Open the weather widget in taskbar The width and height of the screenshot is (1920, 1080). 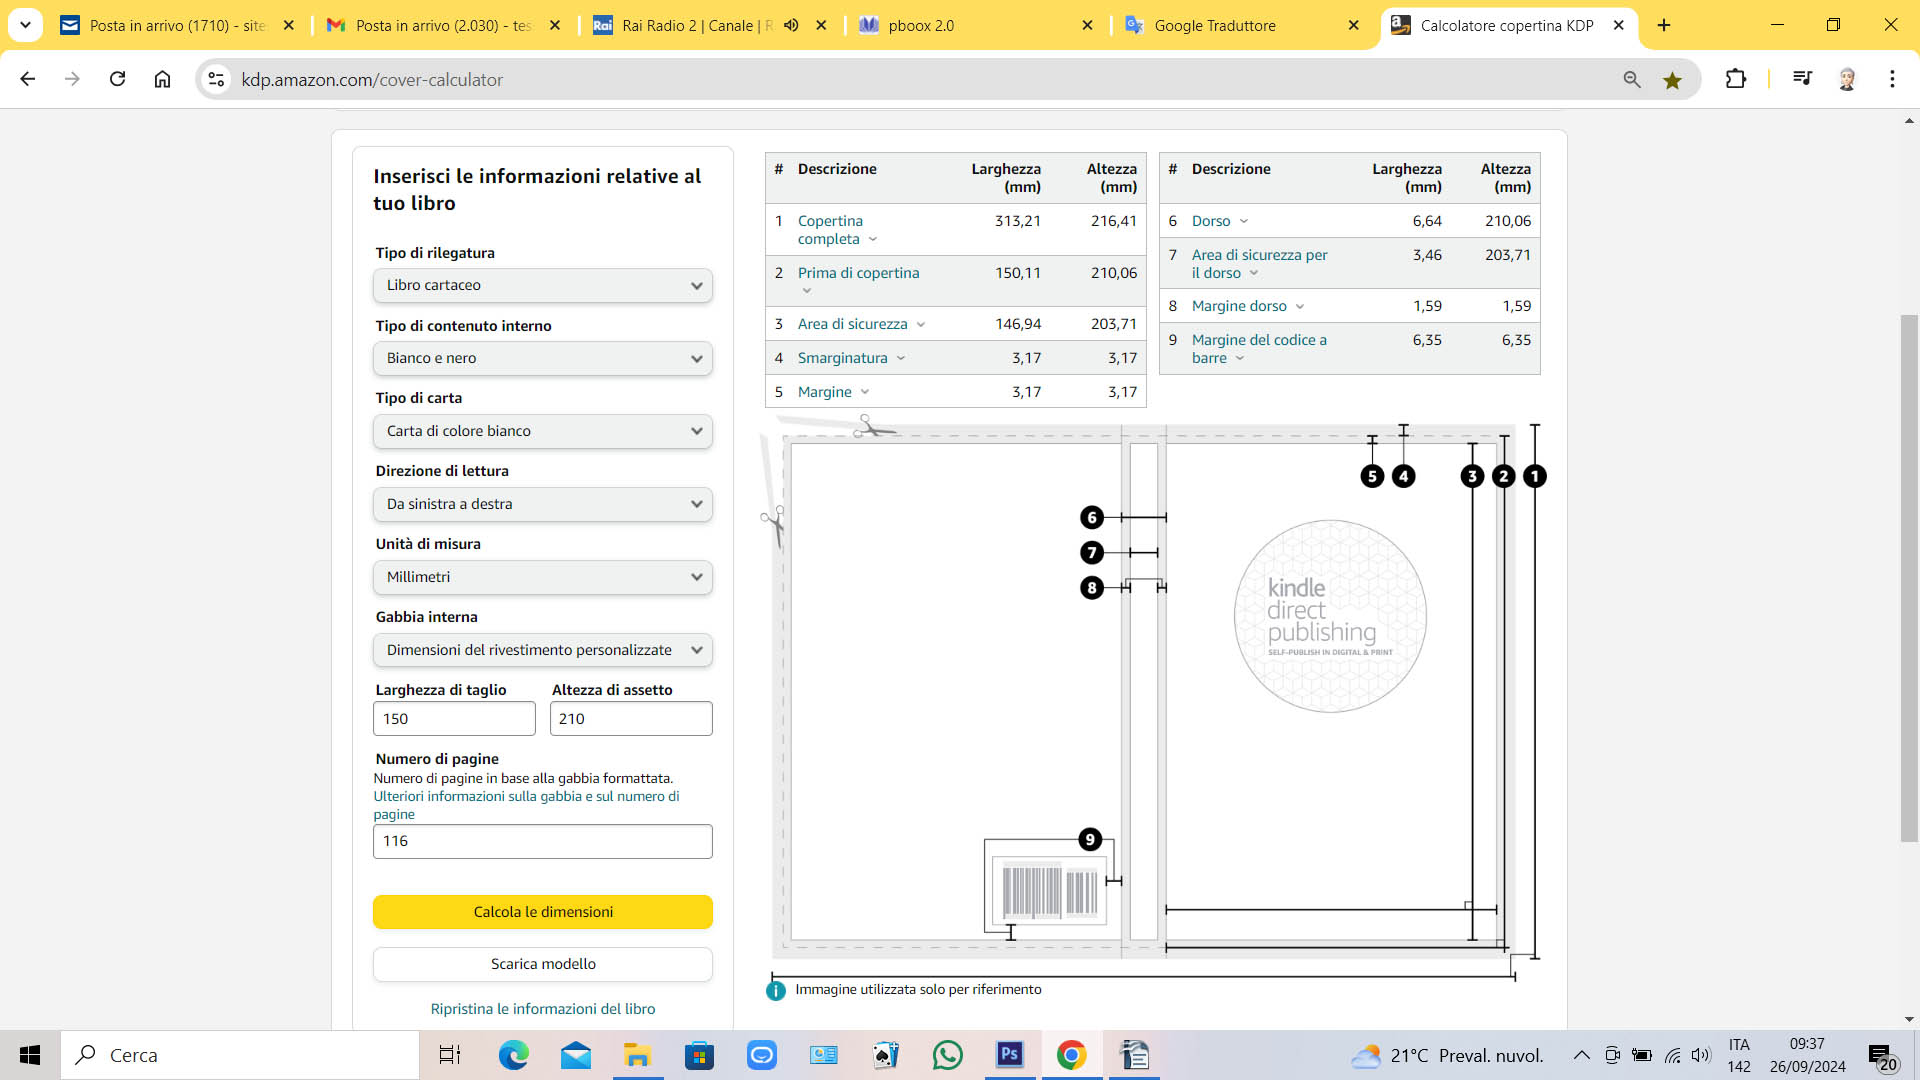point(1447,1055)
